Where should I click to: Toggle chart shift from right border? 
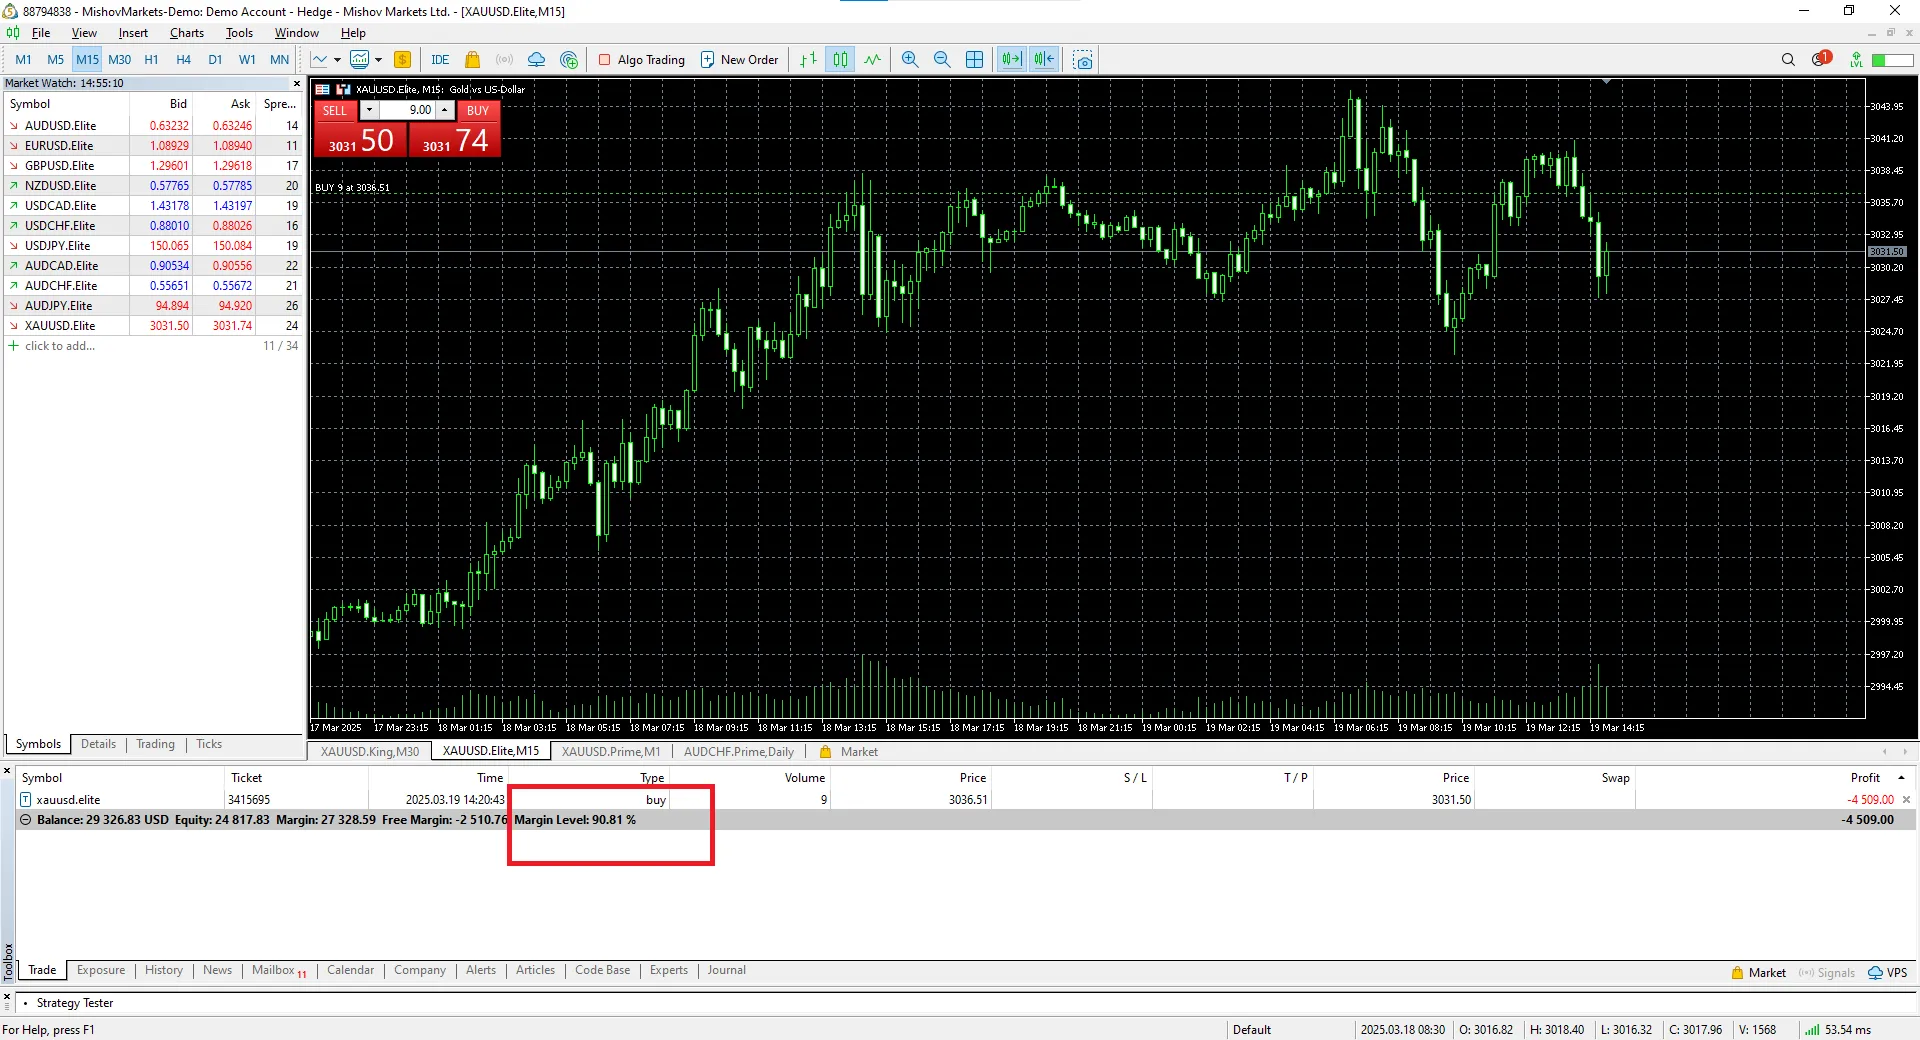click(1044, 60)
